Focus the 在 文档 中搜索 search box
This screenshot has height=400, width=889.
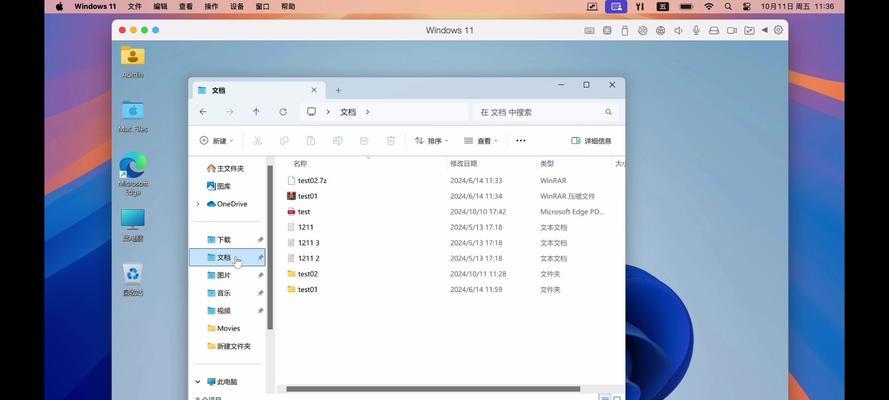click(544, 112)
